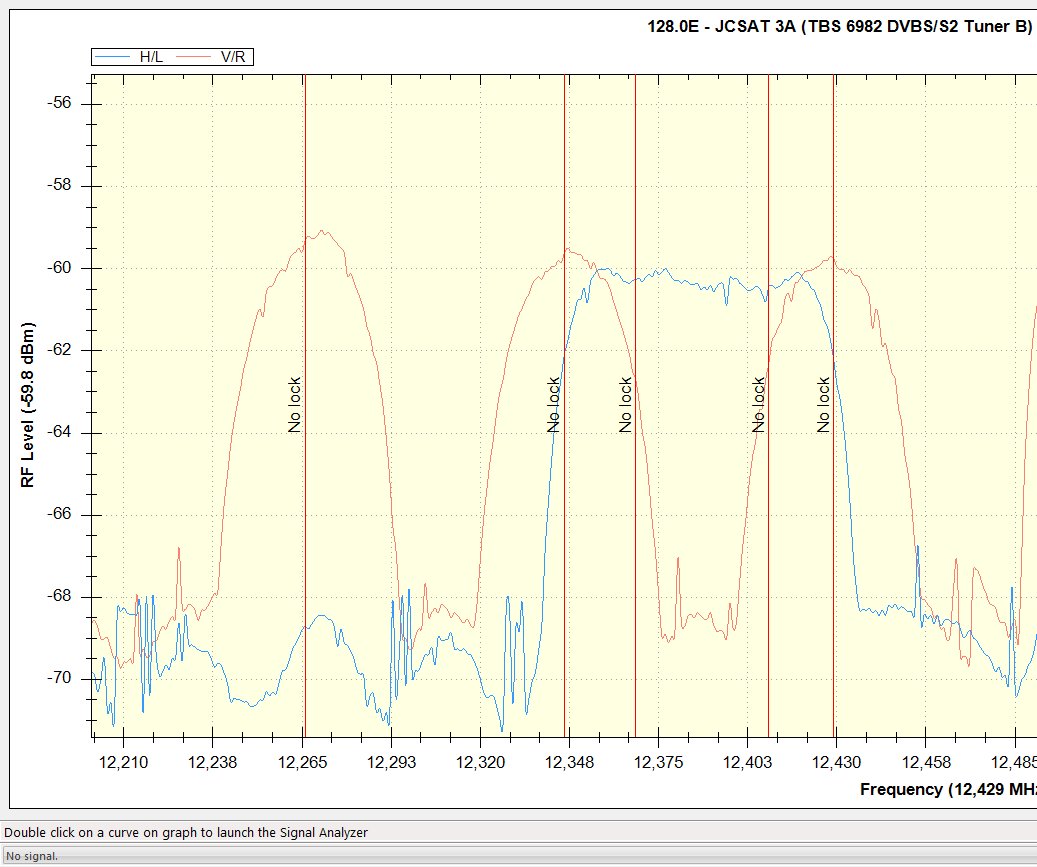Screen dimensions: 1037x867
Task: Click the -66 RF level label
Action: click(x=59, y=514)
